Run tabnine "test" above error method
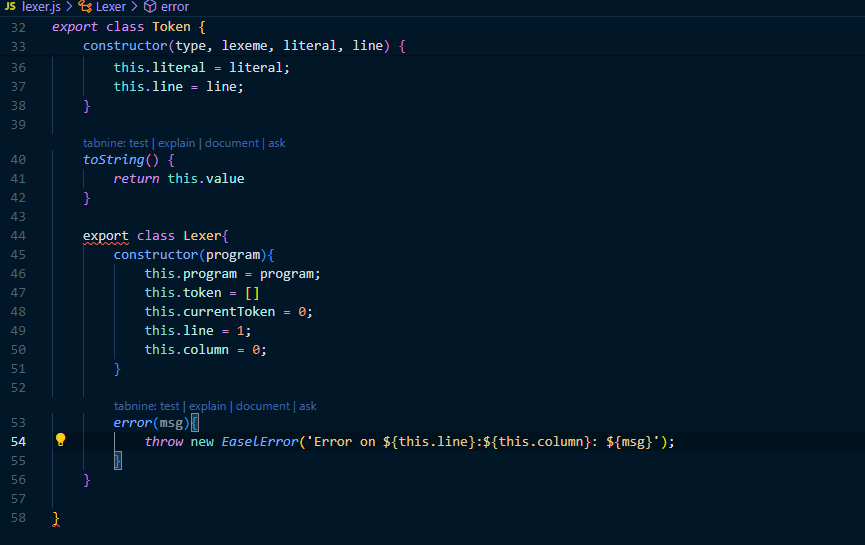The height and width of the screenshot is (545, 865). (x=169, y=406)
